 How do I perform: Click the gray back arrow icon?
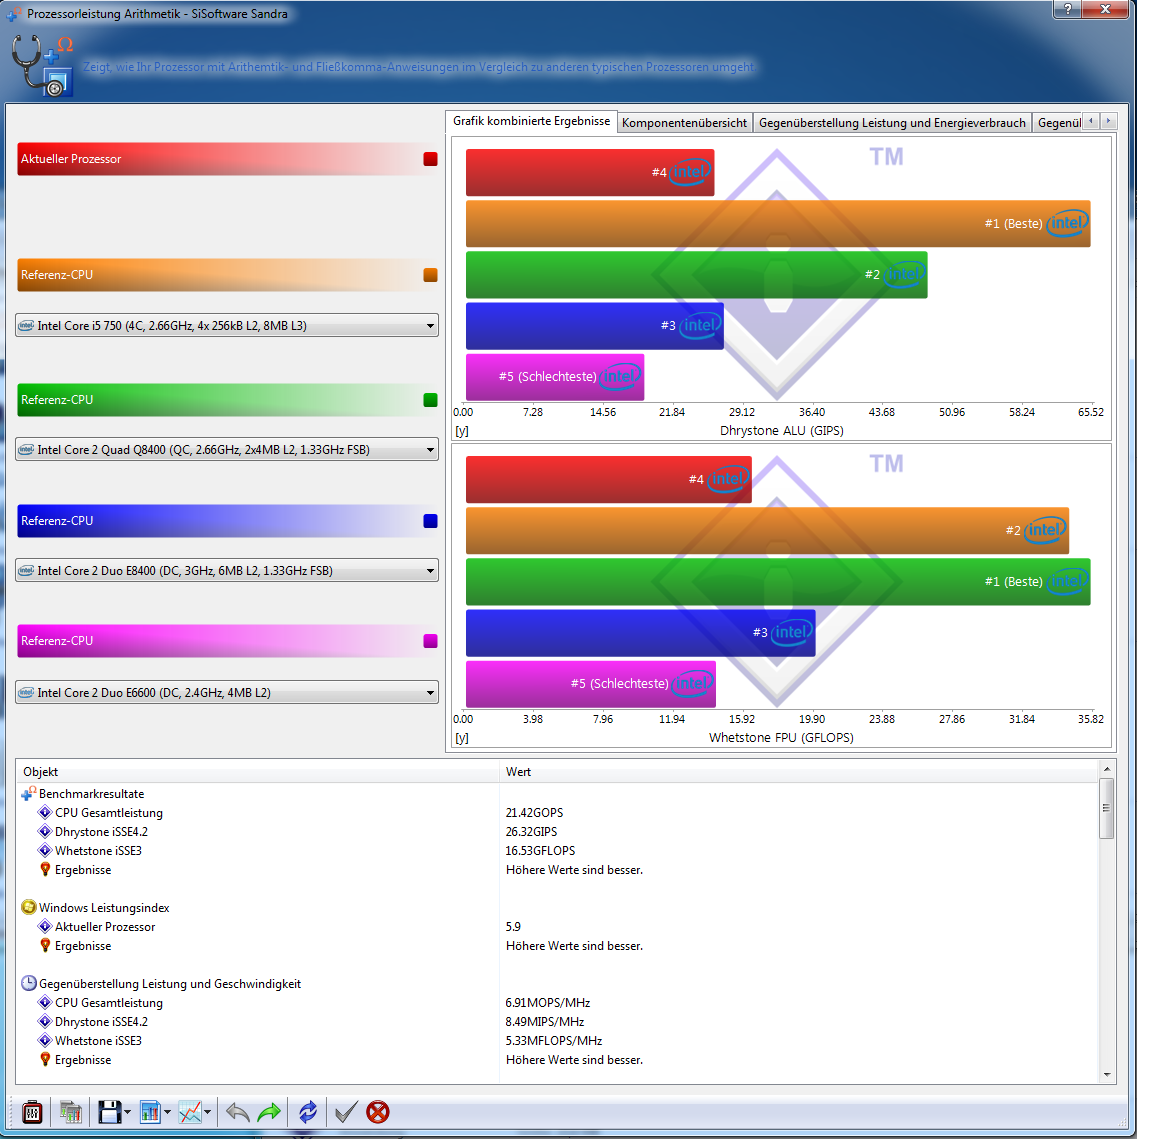(237, 1112)
